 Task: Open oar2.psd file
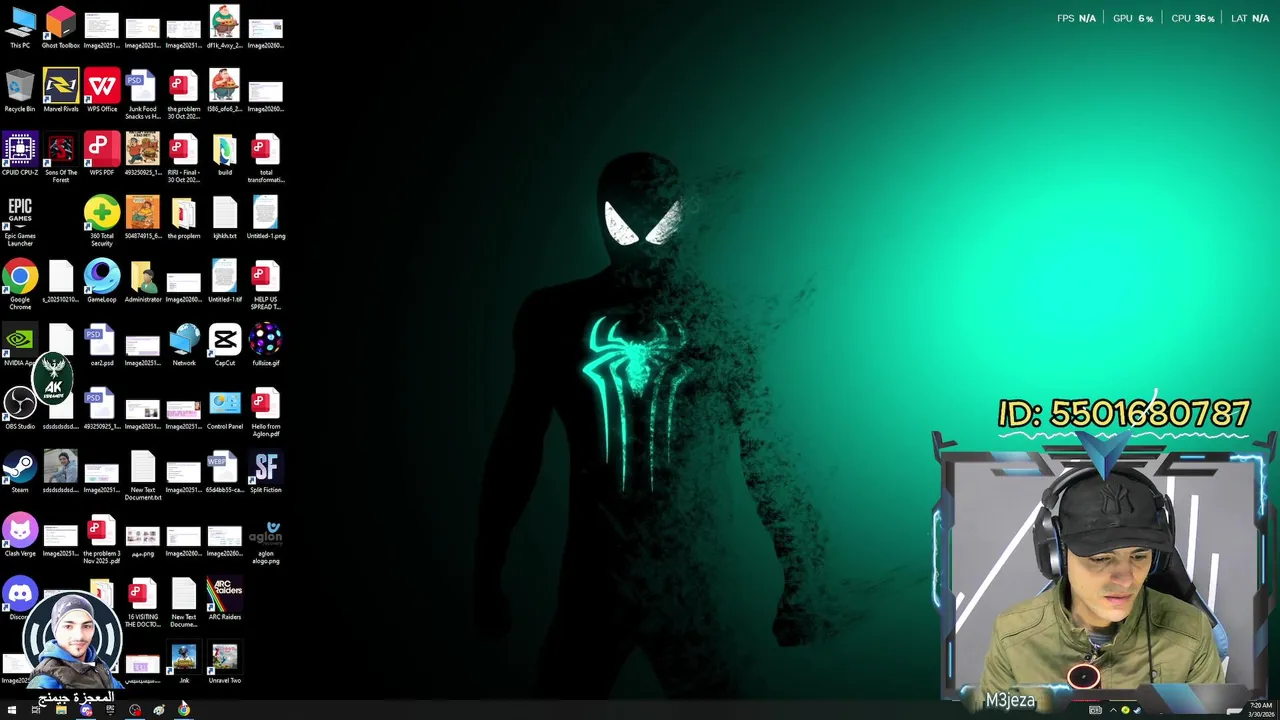pos(102,345)
